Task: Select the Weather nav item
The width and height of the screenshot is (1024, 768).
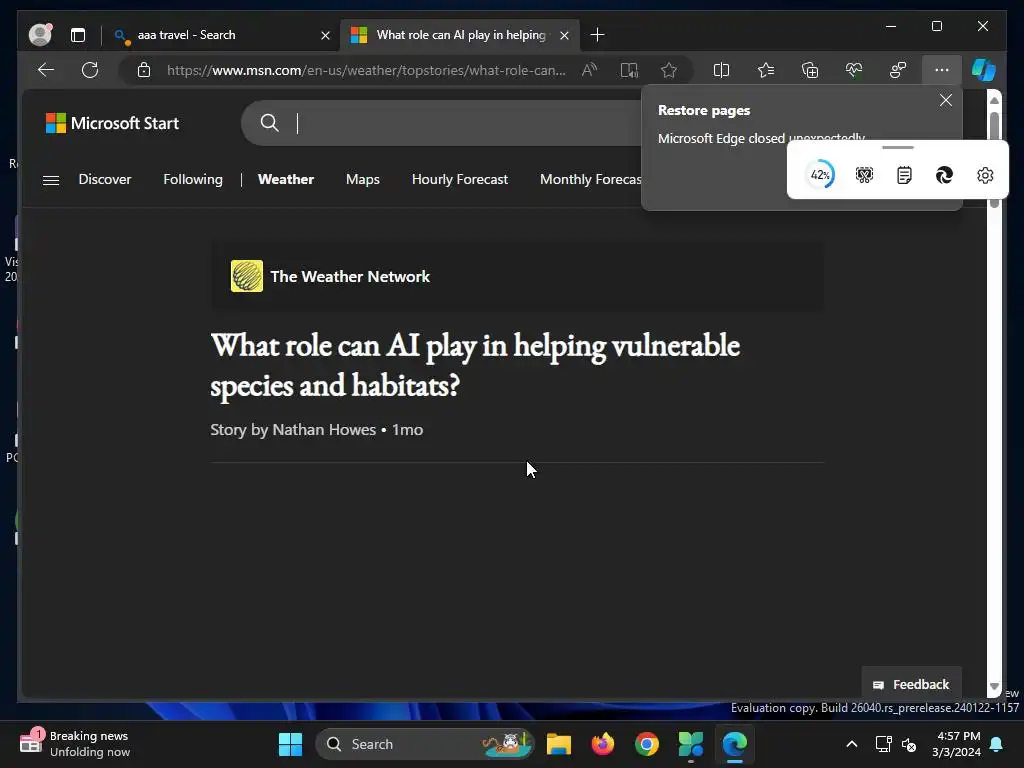Action: [x=285, y=180]
